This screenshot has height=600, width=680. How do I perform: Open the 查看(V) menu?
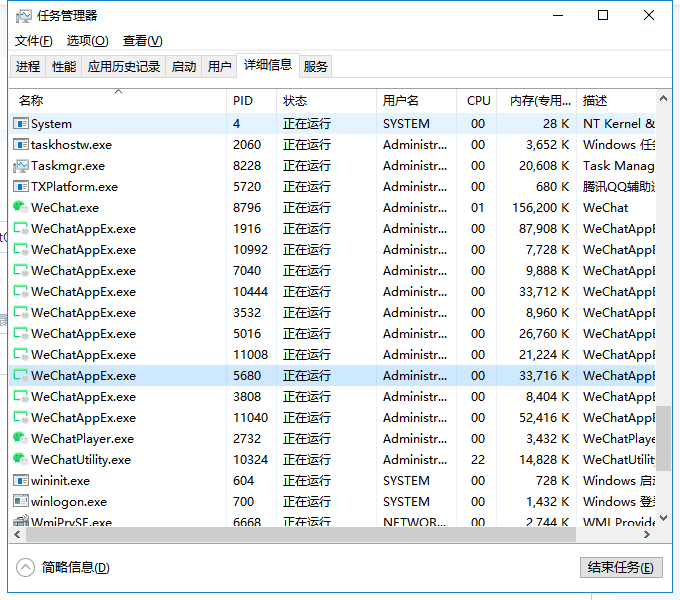(142, 41)
